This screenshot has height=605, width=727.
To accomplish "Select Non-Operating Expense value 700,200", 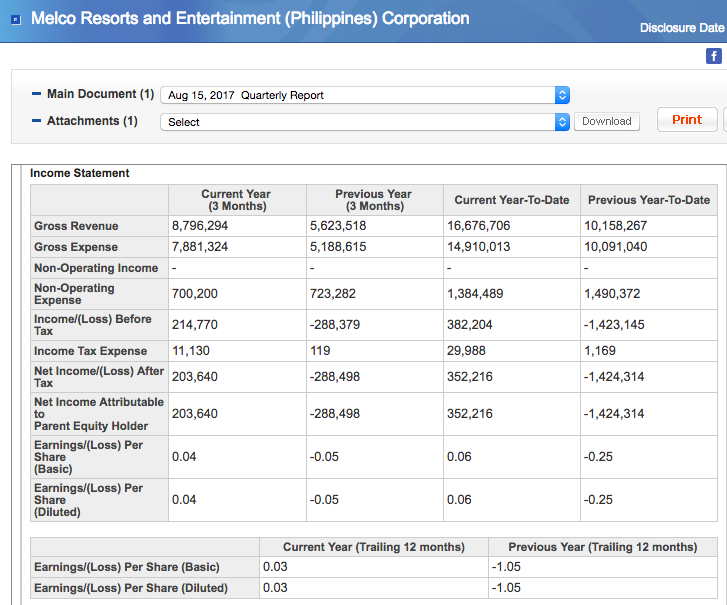I will [x=195, y=293].
